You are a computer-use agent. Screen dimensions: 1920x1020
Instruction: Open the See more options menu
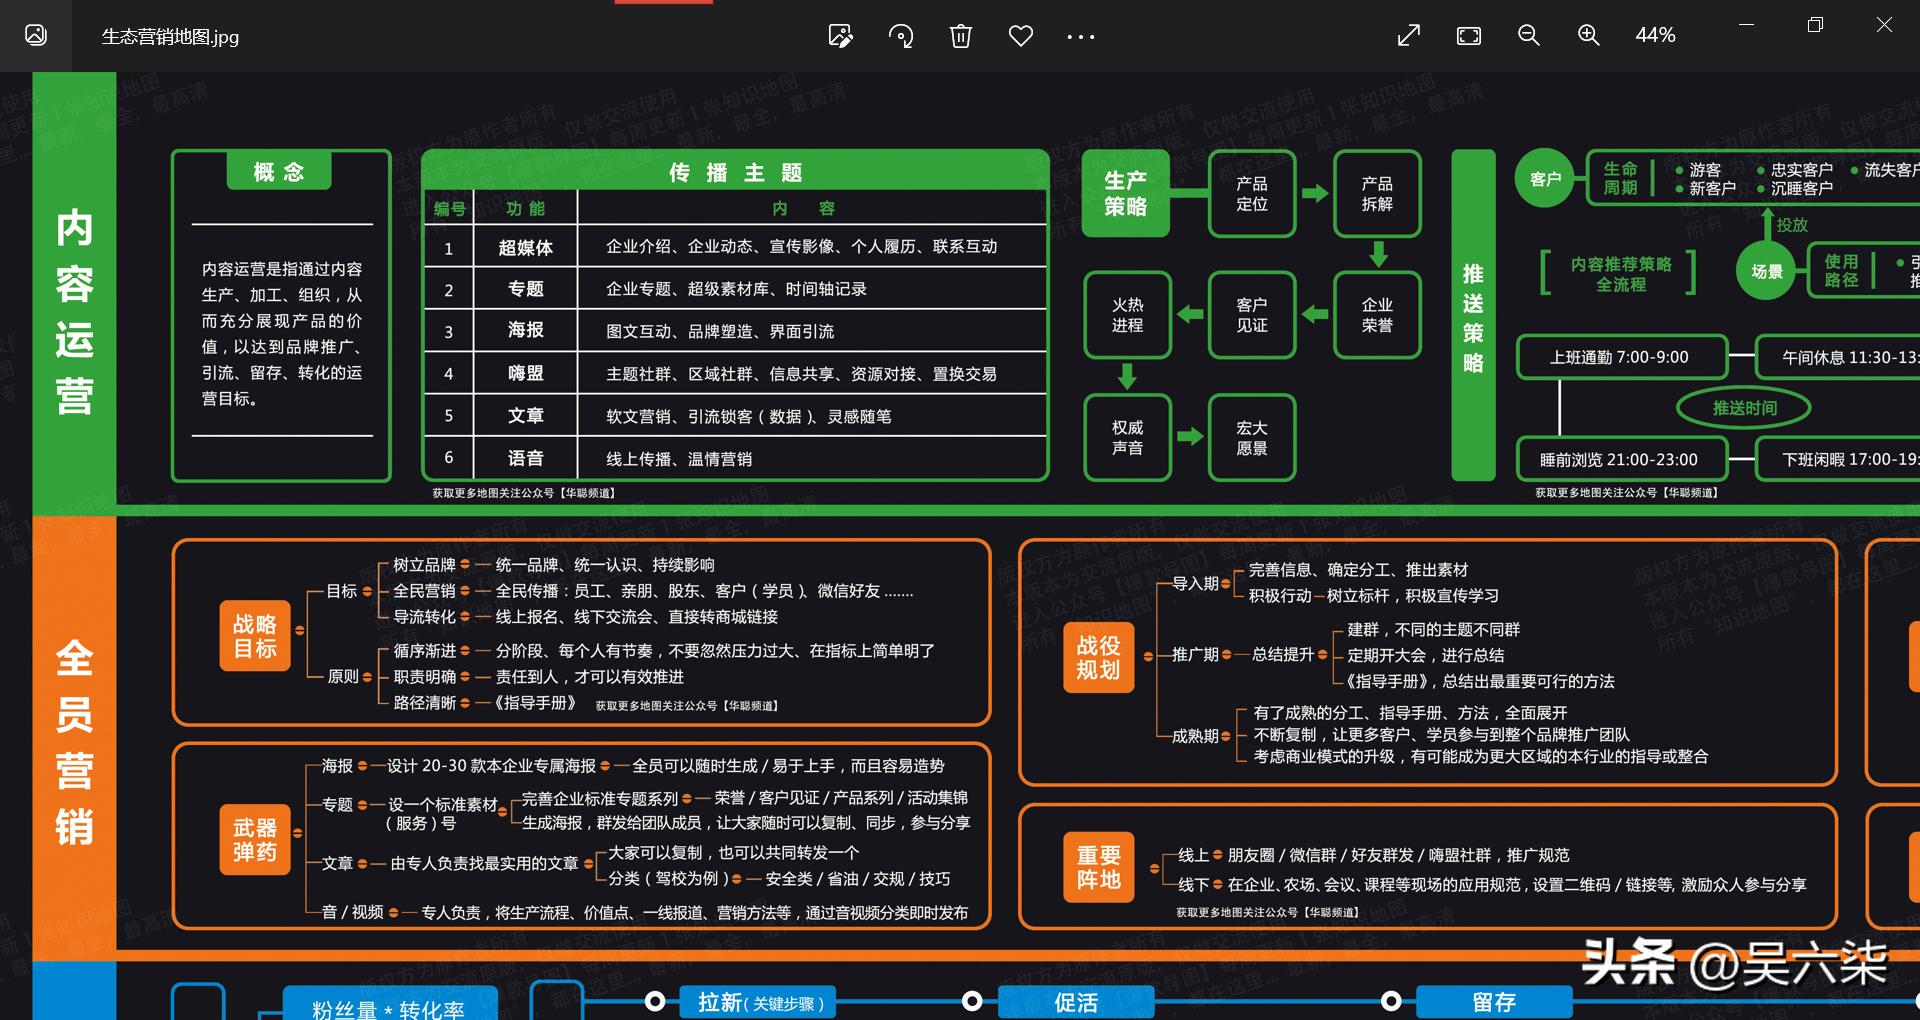1080,36
